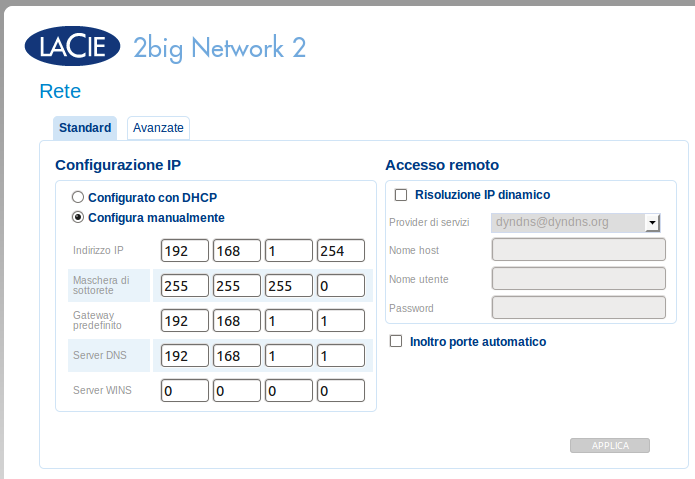
Task: Click the Nome host field
Action: (578, 250)
